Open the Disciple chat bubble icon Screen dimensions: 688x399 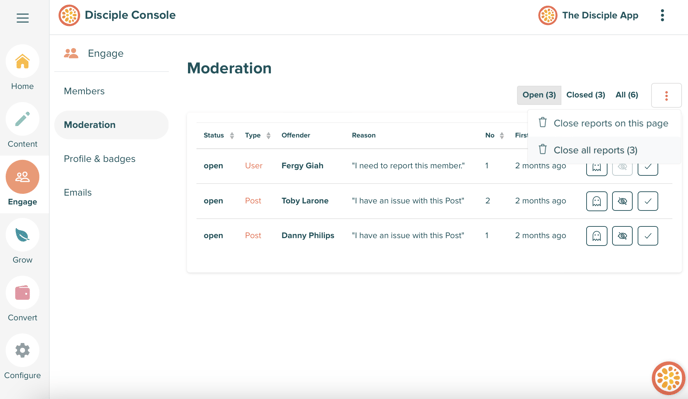pos(668,378)
